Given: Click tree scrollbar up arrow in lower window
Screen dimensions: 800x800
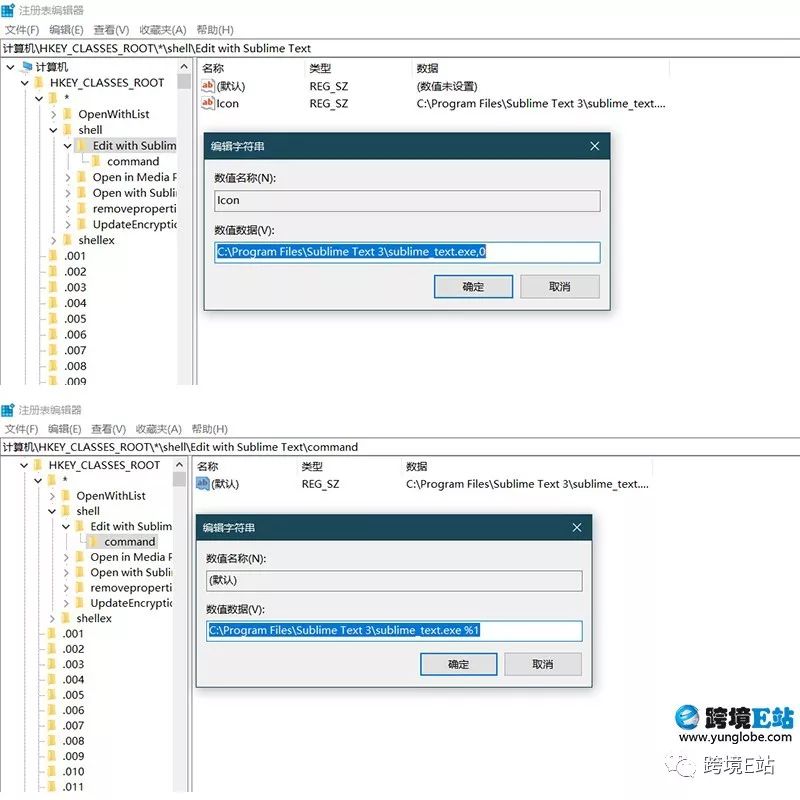Looking at the screenshot, I should [x=179, y=465].
